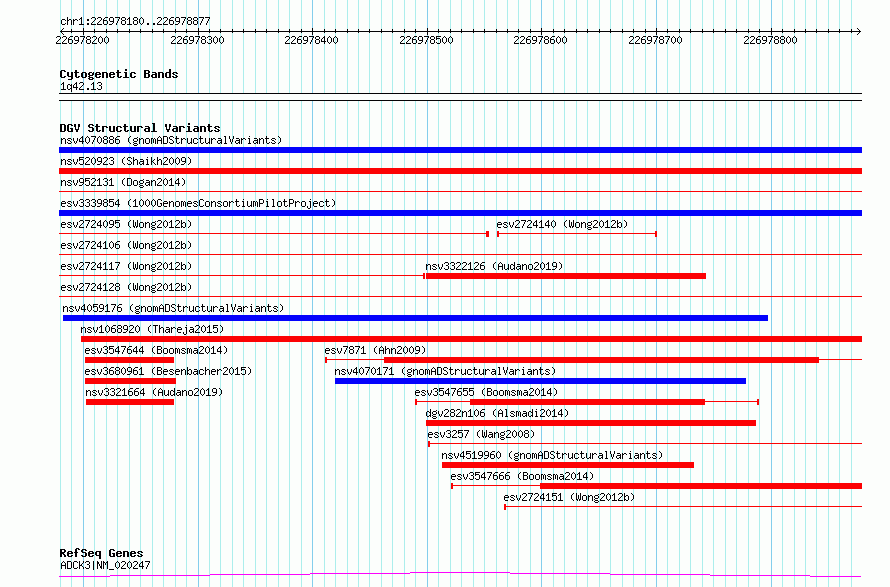Click the ruler at position 226978600

(540, 40)
